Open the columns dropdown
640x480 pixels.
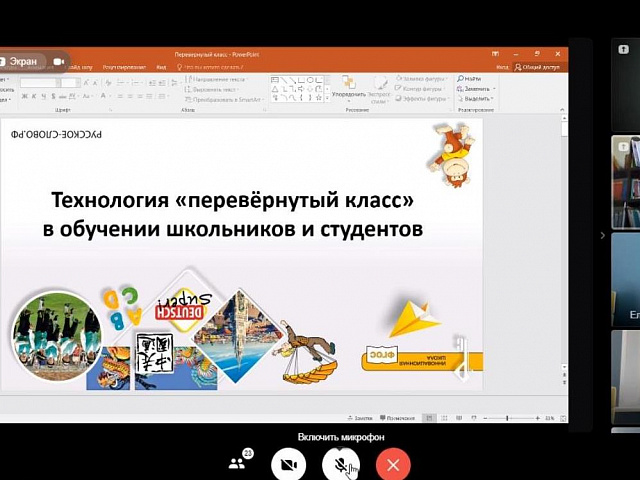pos(163,96)
